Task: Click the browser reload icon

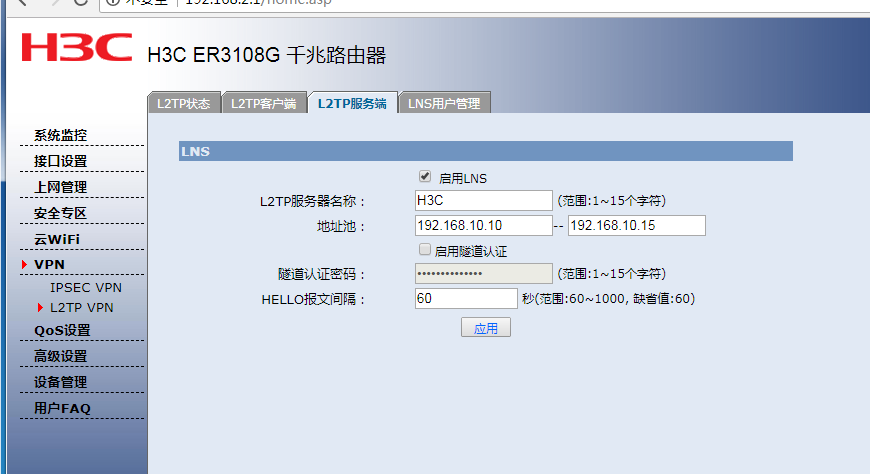Action: [80, 2]
